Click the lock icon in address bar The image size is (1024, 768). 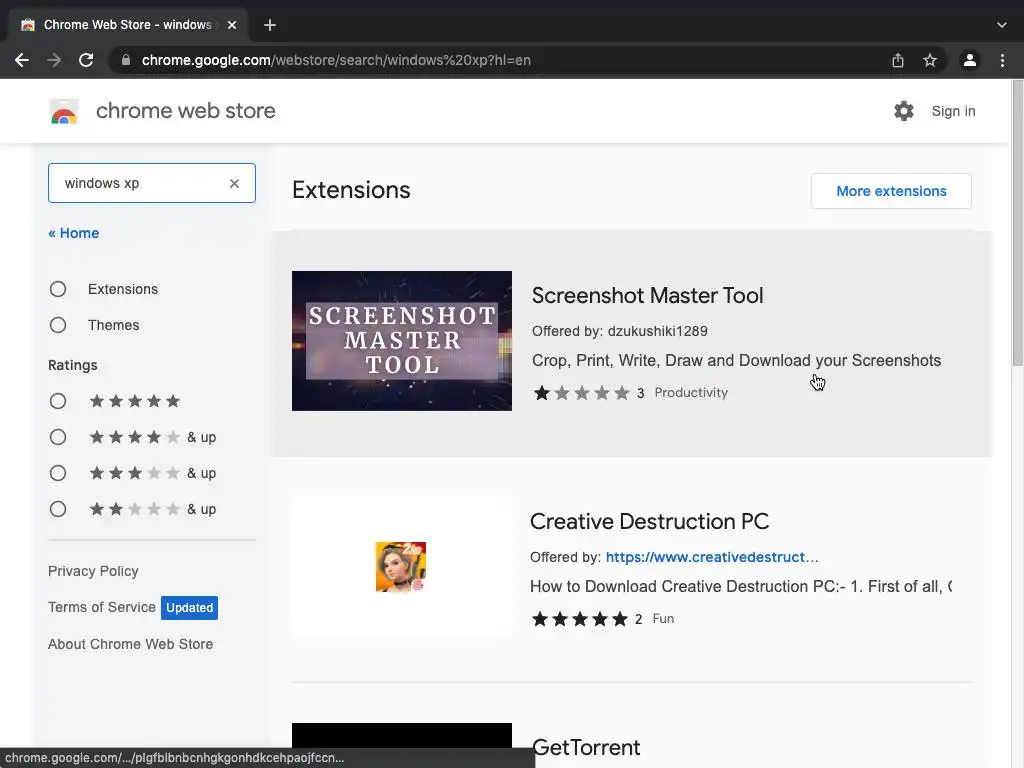pos(126,60)
